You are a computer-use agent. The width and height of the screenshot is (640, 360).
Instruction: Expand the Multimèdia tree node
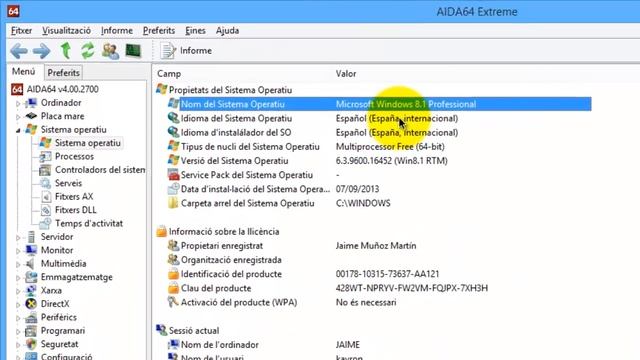18,264
